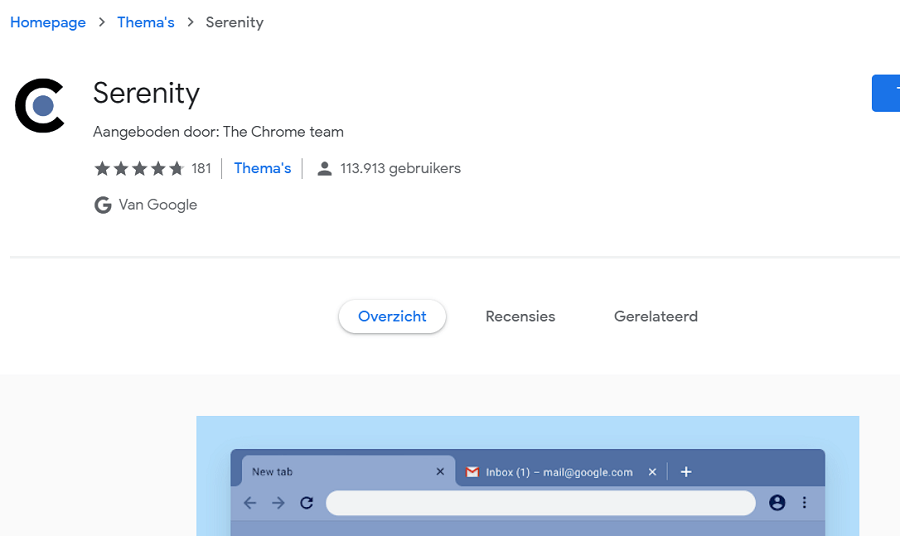Viewport: 900px width, 536px height.
Task: Switch to the Gerelateerd tab
Action: coord(655,316)
